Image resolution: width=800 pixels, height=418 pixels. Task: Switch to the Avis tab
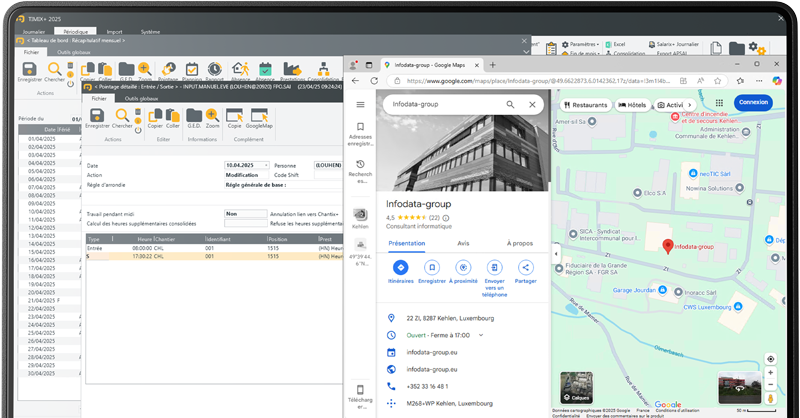tap(463, 243)
